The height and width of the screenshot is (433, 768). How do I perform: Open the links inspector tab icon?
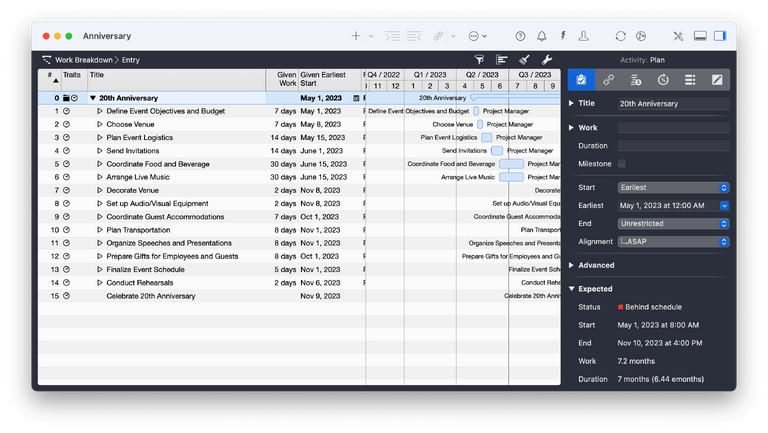608,79
